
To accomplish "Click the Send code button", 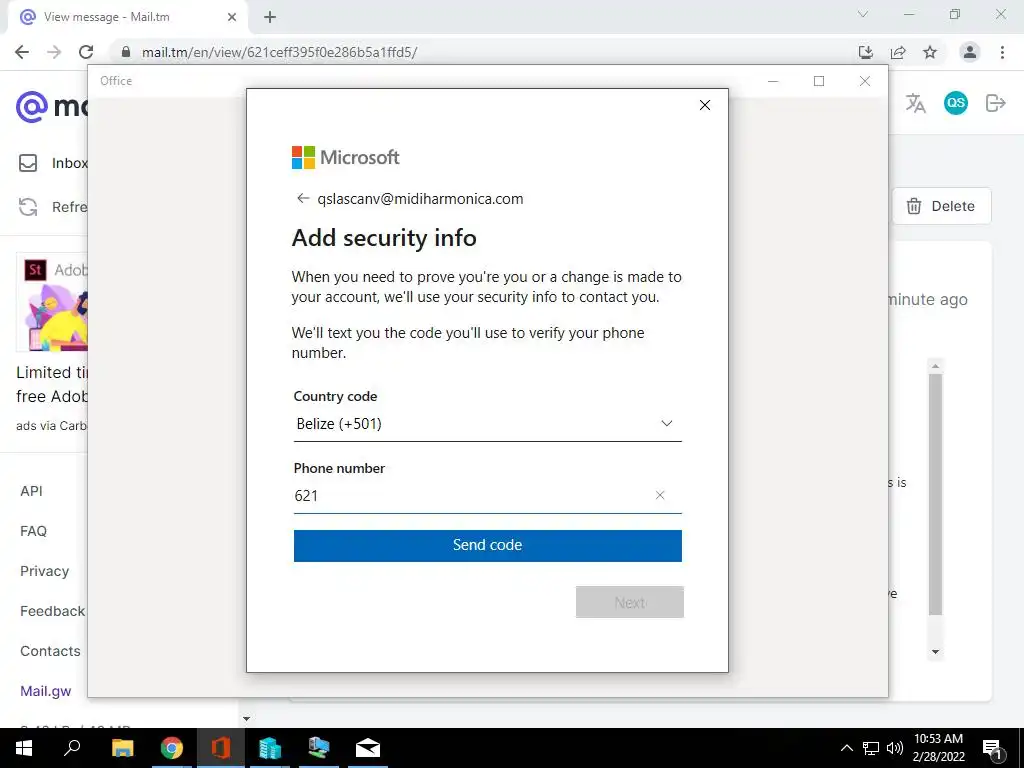I will 487,545.
